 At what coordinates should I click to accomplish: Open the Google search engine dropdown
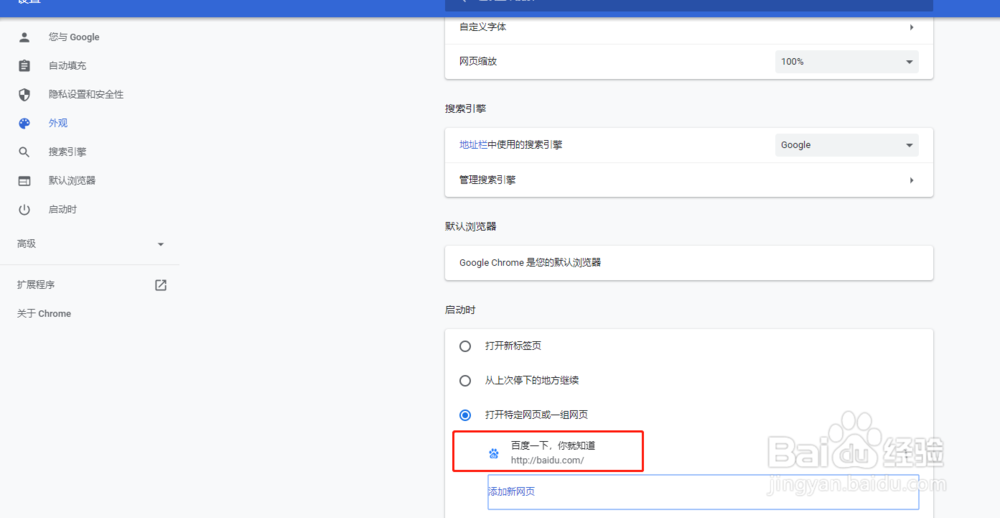[847, 145]
